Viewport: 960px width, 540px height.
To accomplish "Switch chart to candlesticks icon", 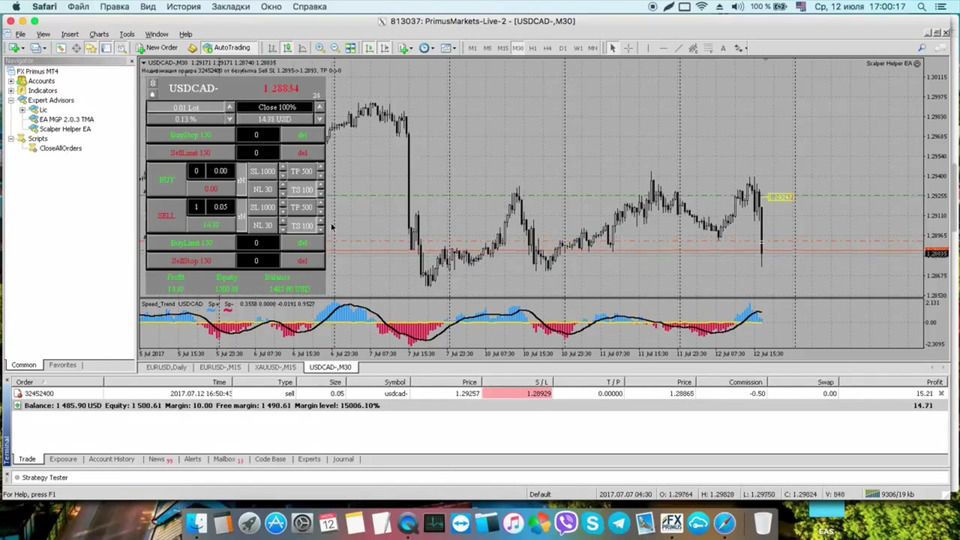I will click(x=287, y=48).
